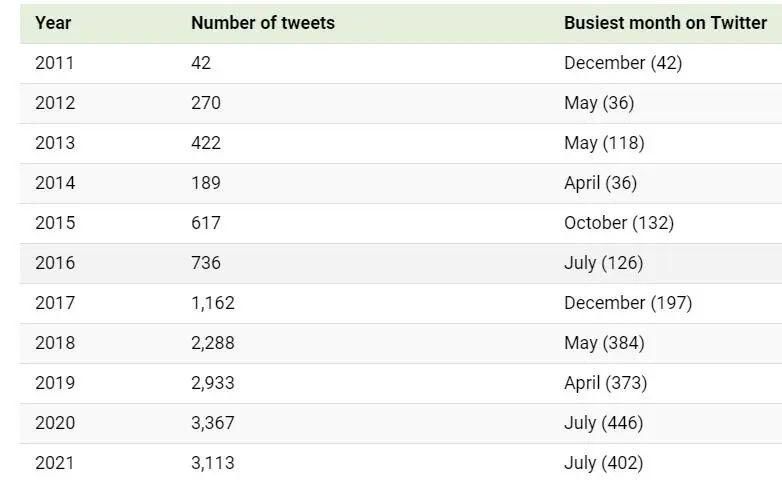This screenshot has width=782, height=484.
Task: Select the April (373) cell
Action: click(605, 383)
